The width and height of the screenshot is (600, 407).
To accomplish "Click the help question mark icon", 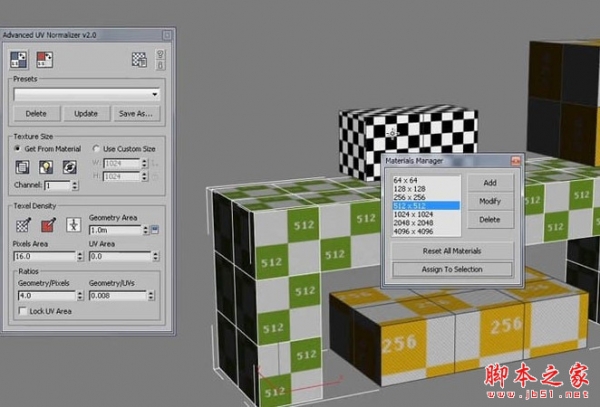I will pyautogui.click(x=161, y=54).
